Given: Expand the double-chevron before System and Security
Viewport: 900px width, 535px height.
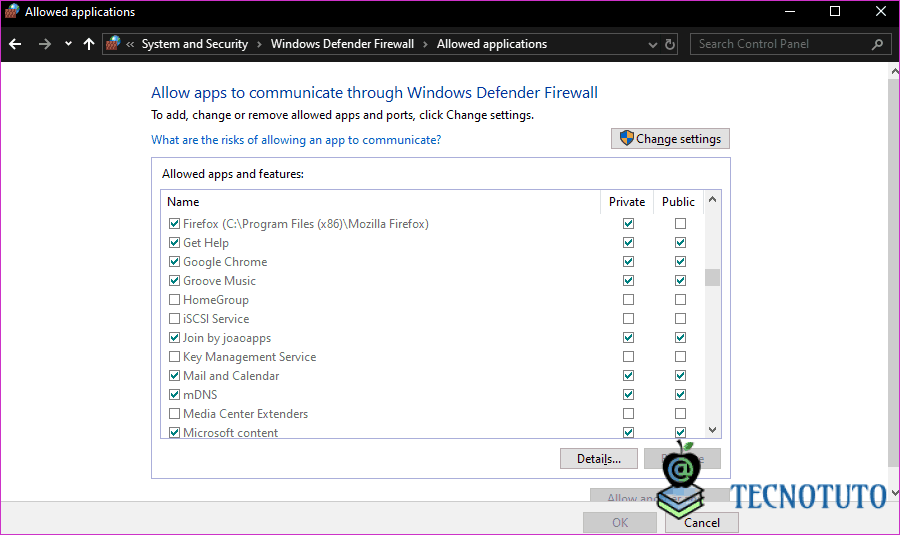Looking at the screenshot, I should tap(130, 45).
